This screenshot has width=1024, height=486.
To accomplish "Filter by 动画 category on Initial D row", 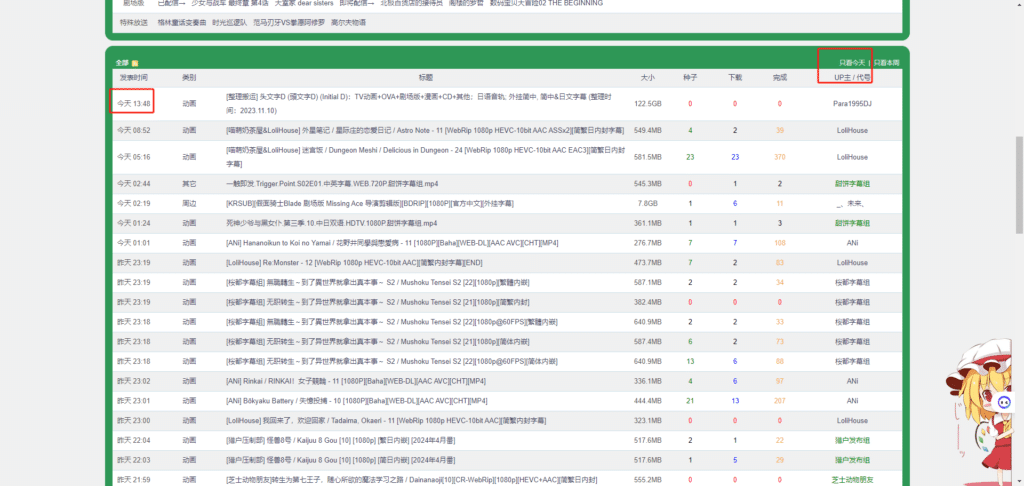I will tap(189, 104).
